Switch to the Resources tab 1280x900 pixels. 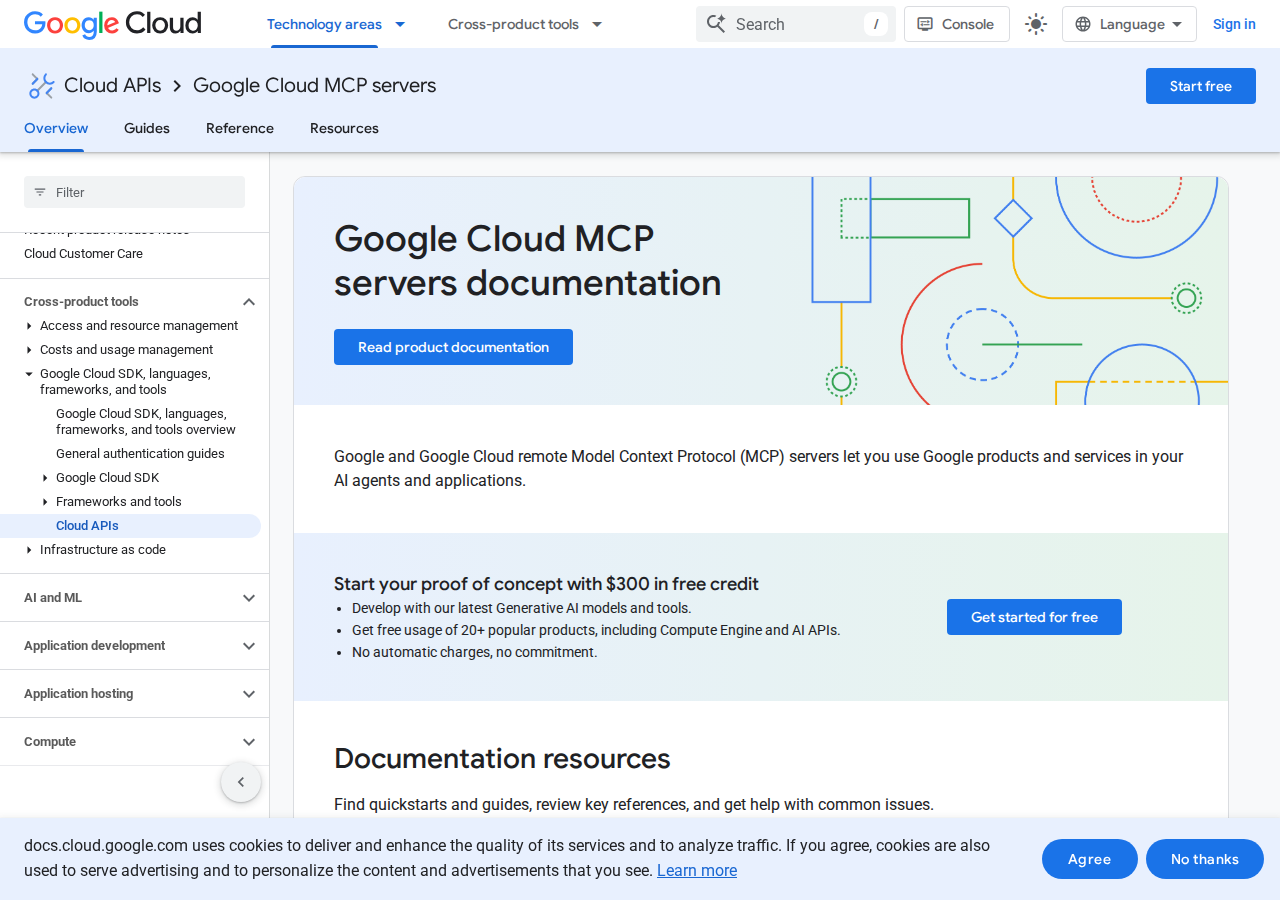[344, 128]
